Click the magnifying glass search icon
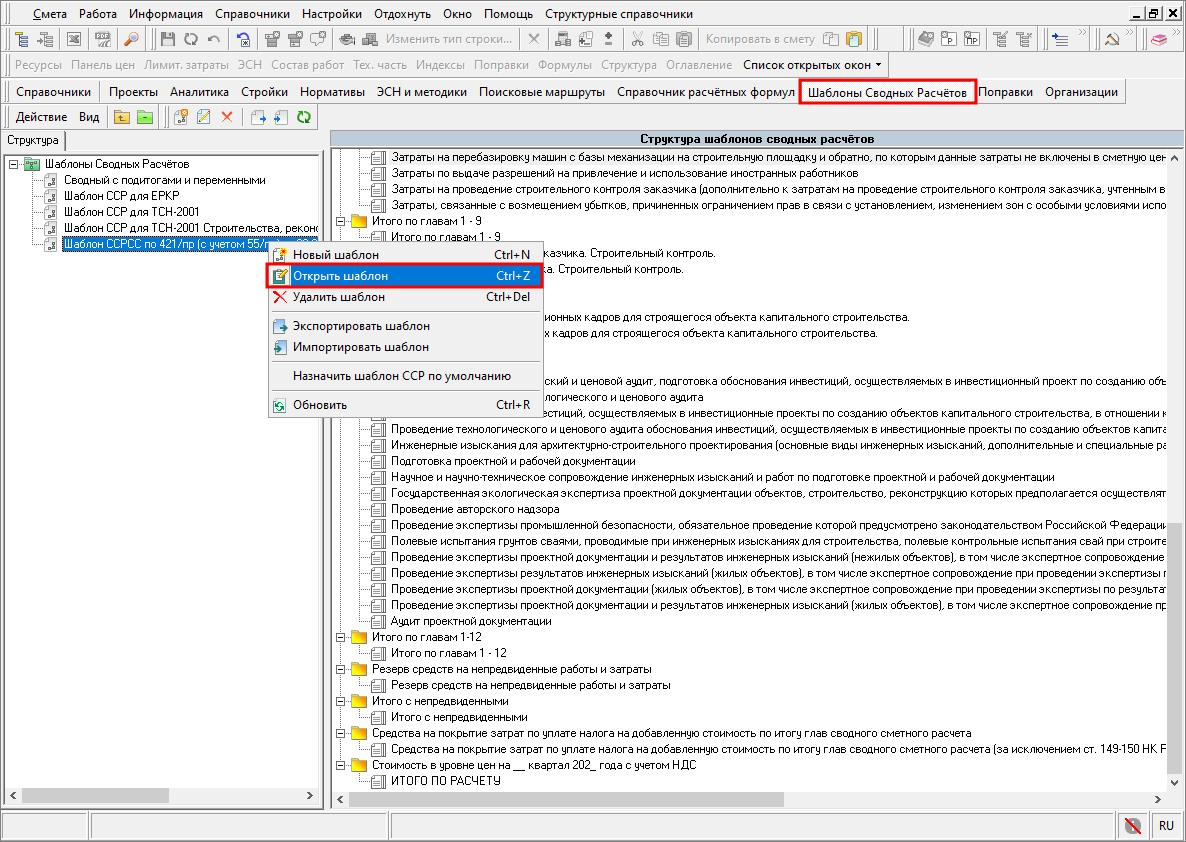 (x=131, y=40)
